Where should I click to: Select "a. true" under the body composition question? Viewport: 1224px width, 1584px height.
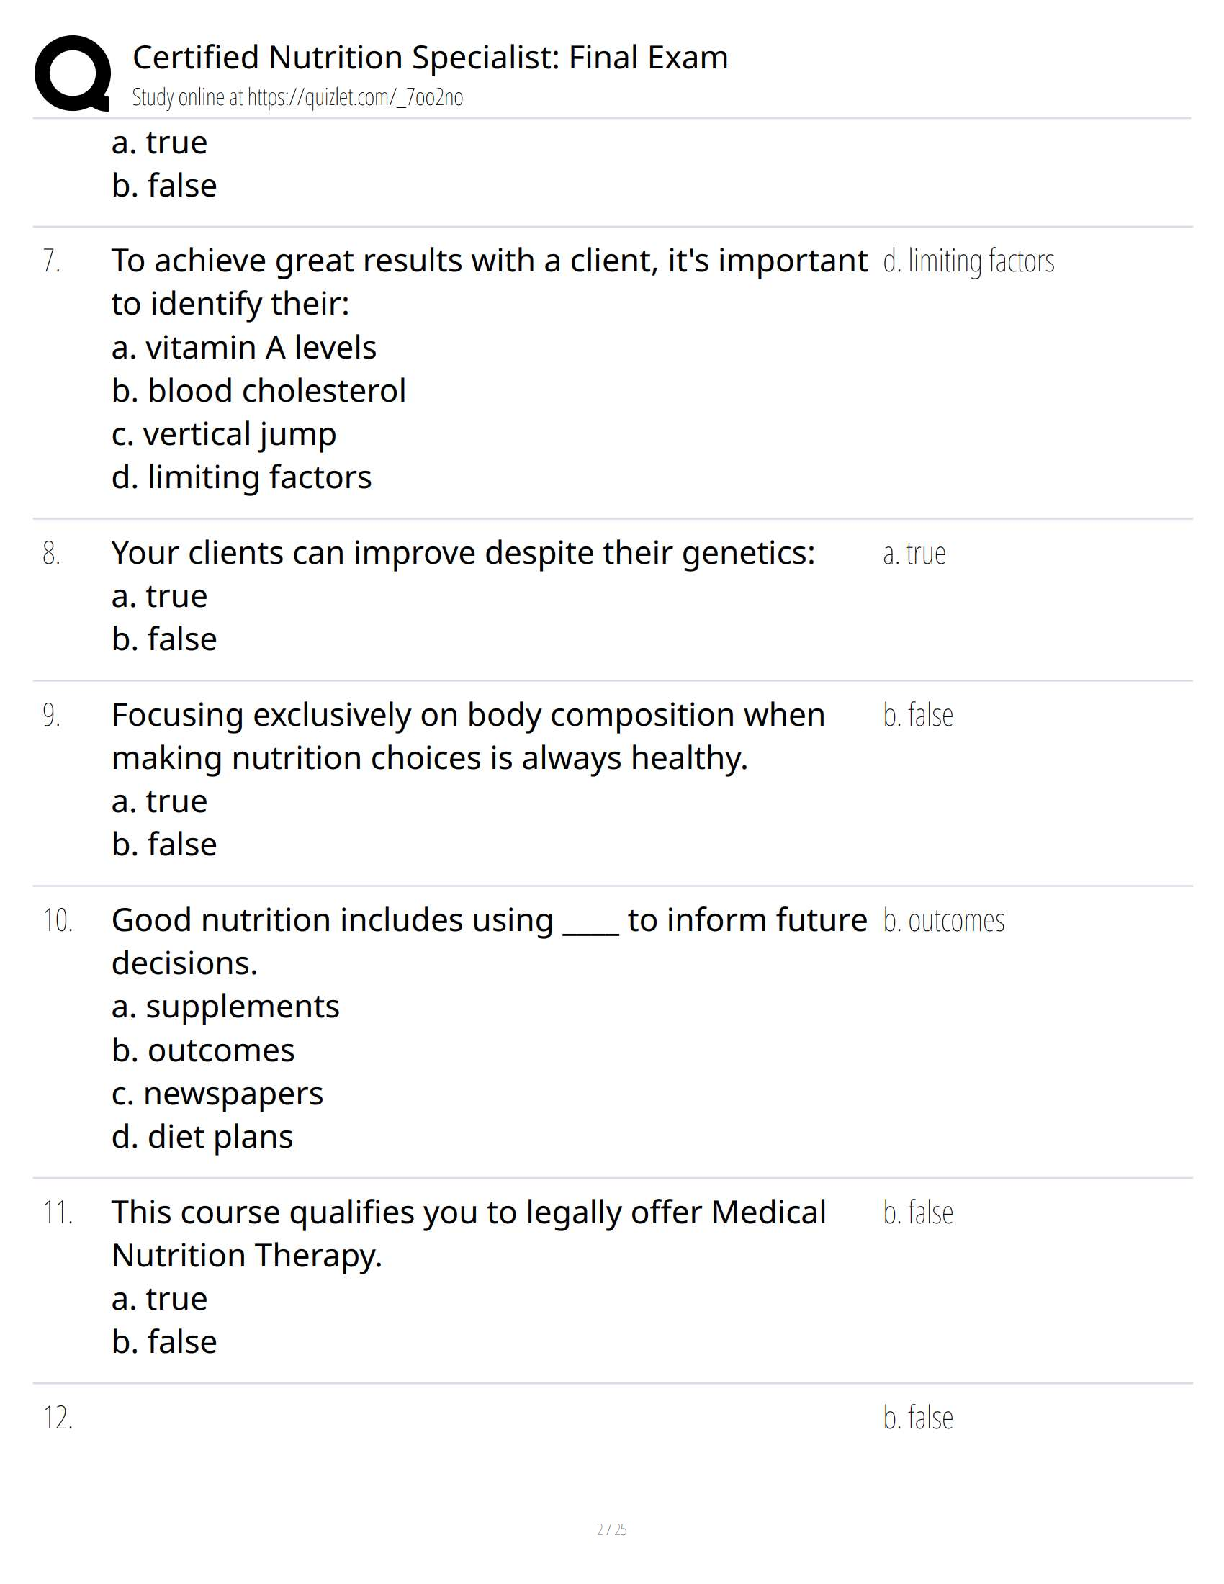pyautogui.click(x=160, y=801)
